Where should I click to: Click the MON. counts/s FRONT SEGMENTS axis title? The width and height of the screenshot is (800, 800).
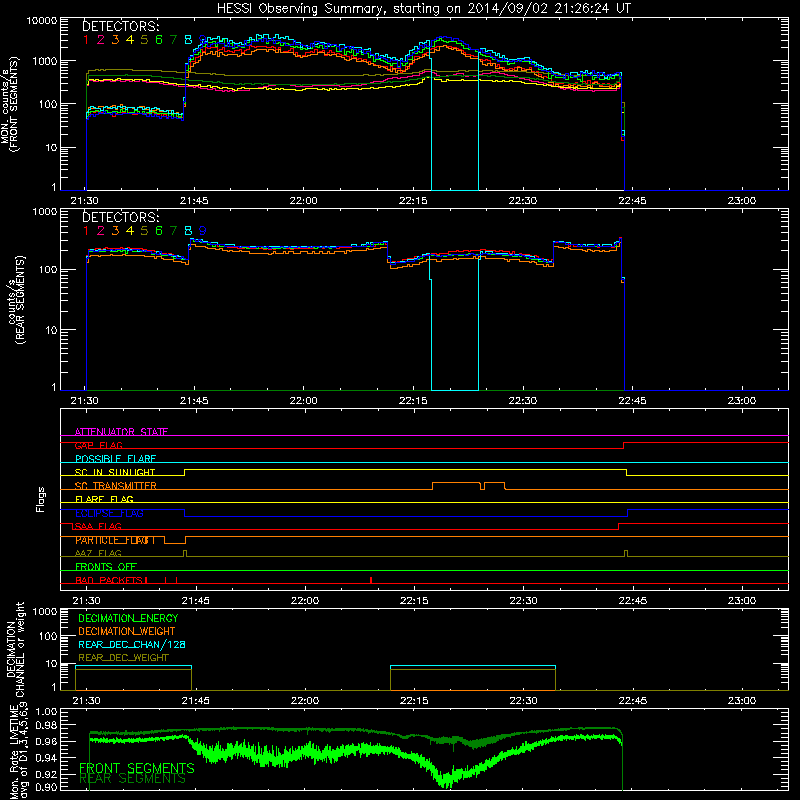10,105
